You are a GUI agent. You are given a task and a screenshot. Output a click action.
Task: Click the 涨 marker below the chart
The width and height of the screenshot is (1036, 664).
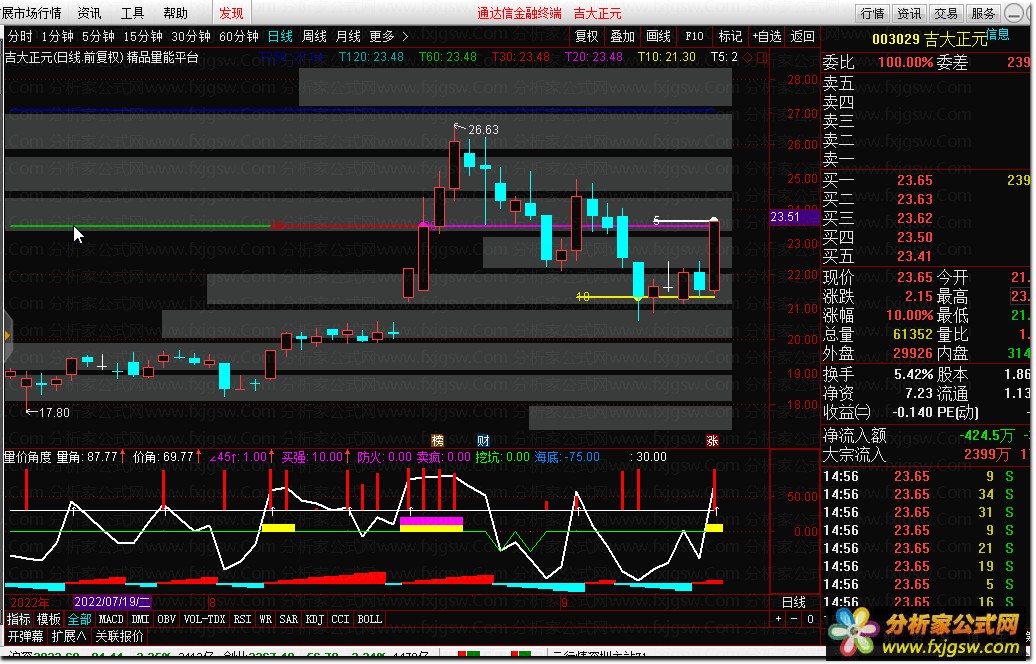click(x=712, y=440)
